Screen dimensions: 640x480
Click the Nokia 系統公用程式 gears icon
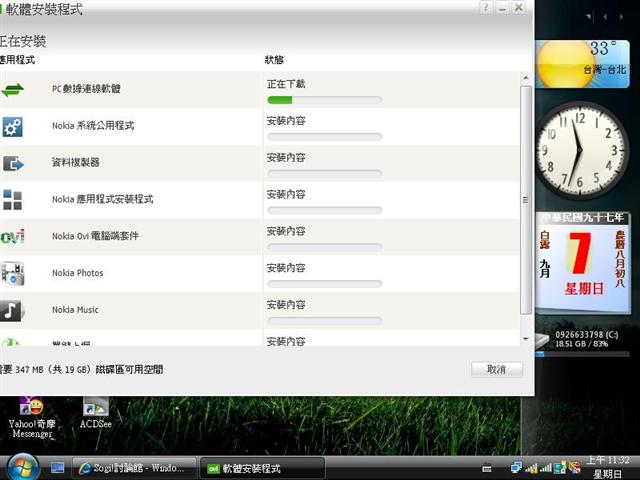13,127
